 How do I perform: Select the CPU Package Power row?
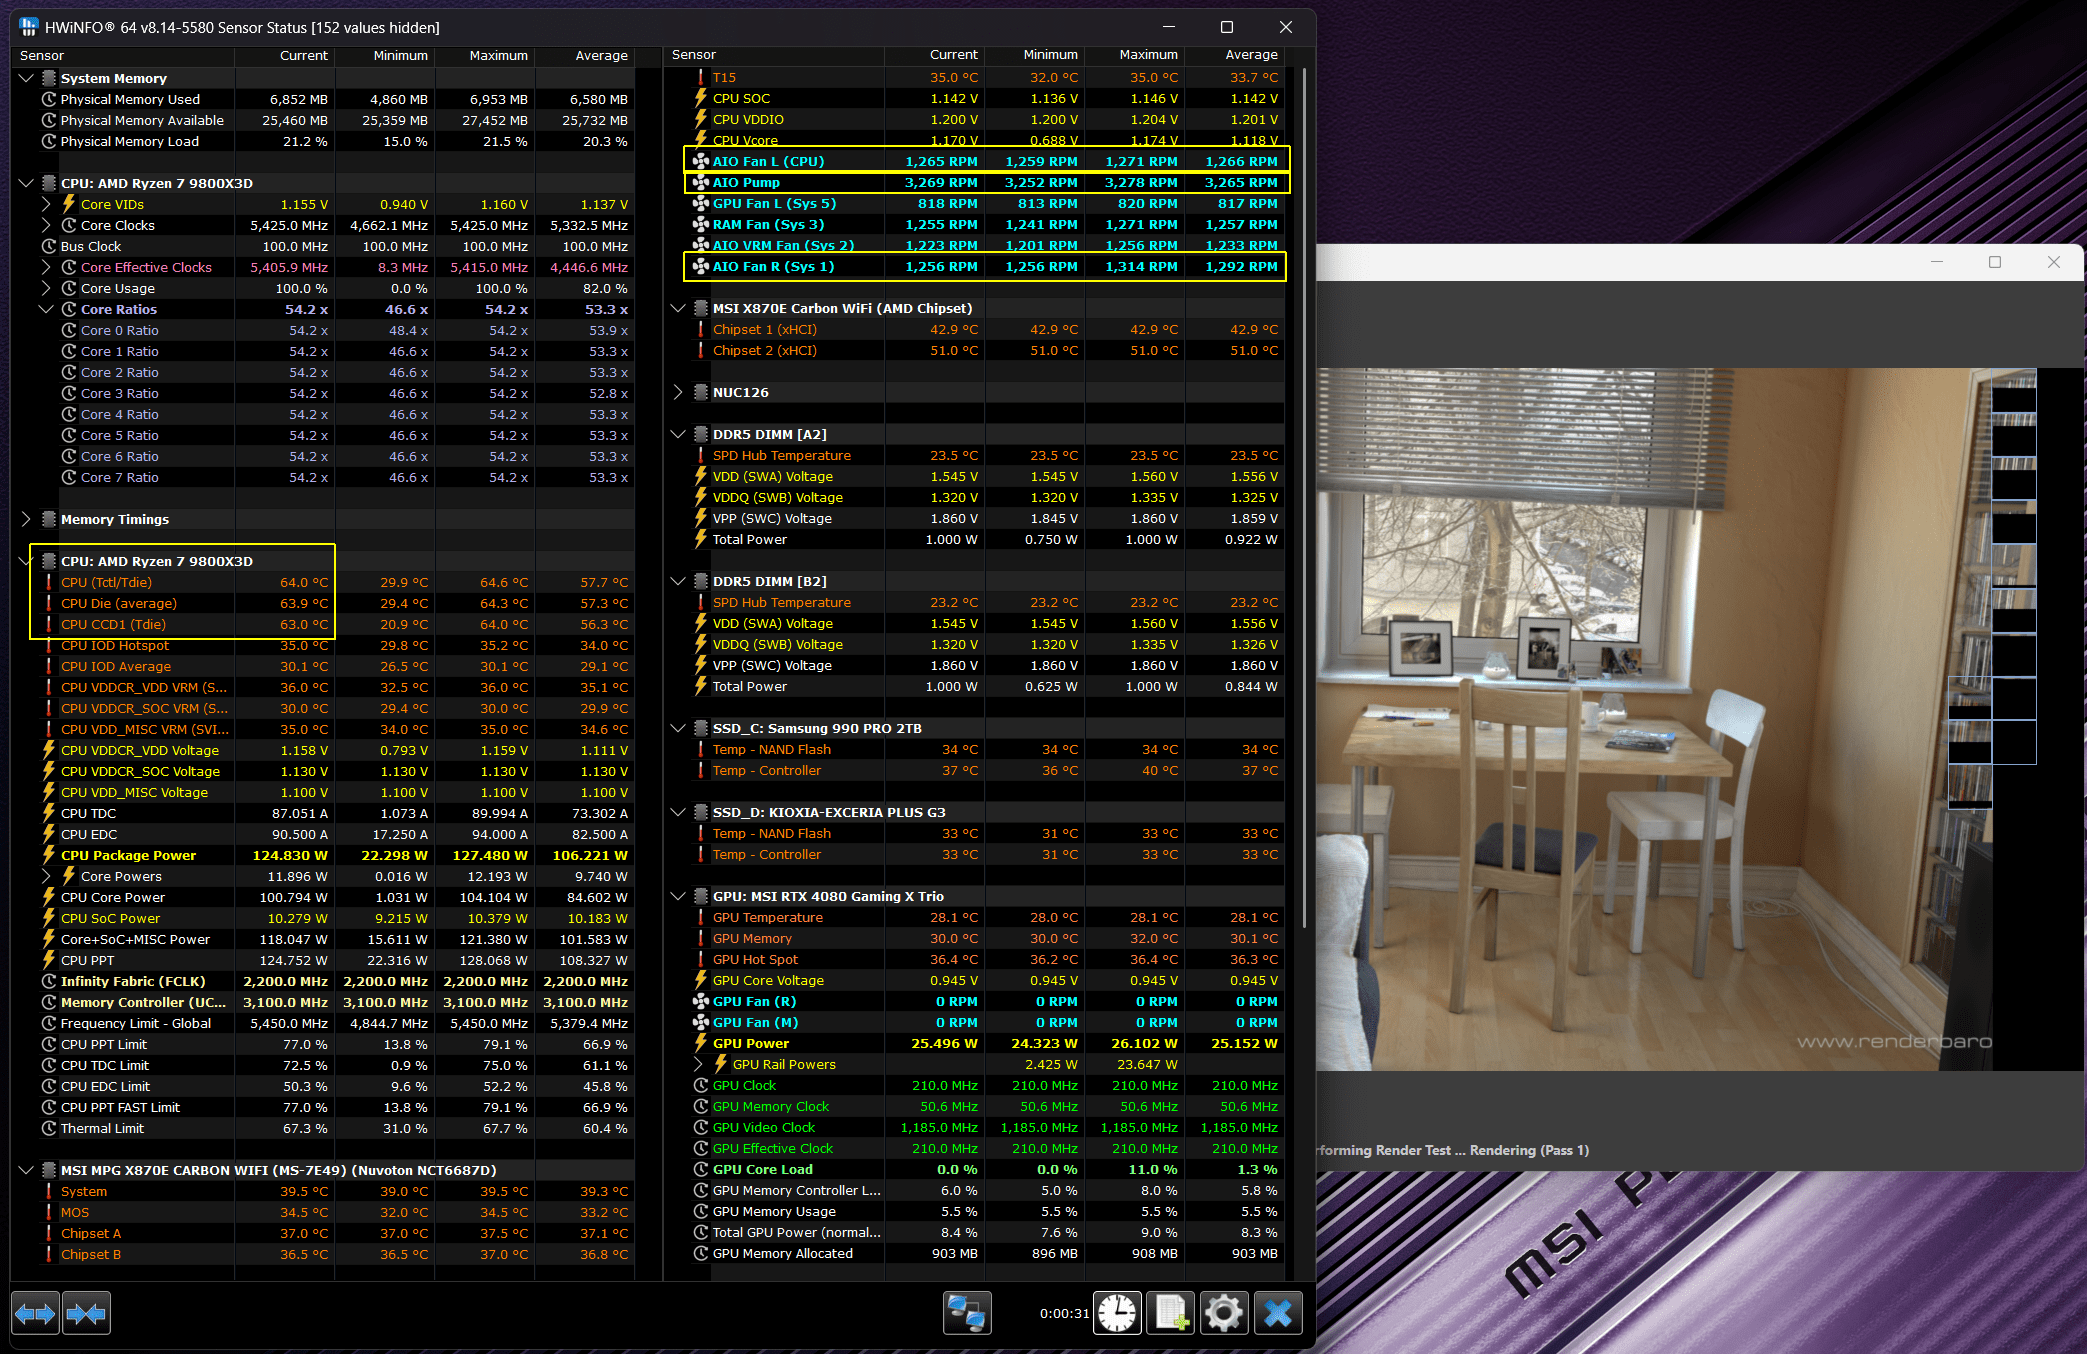point(128,855)
